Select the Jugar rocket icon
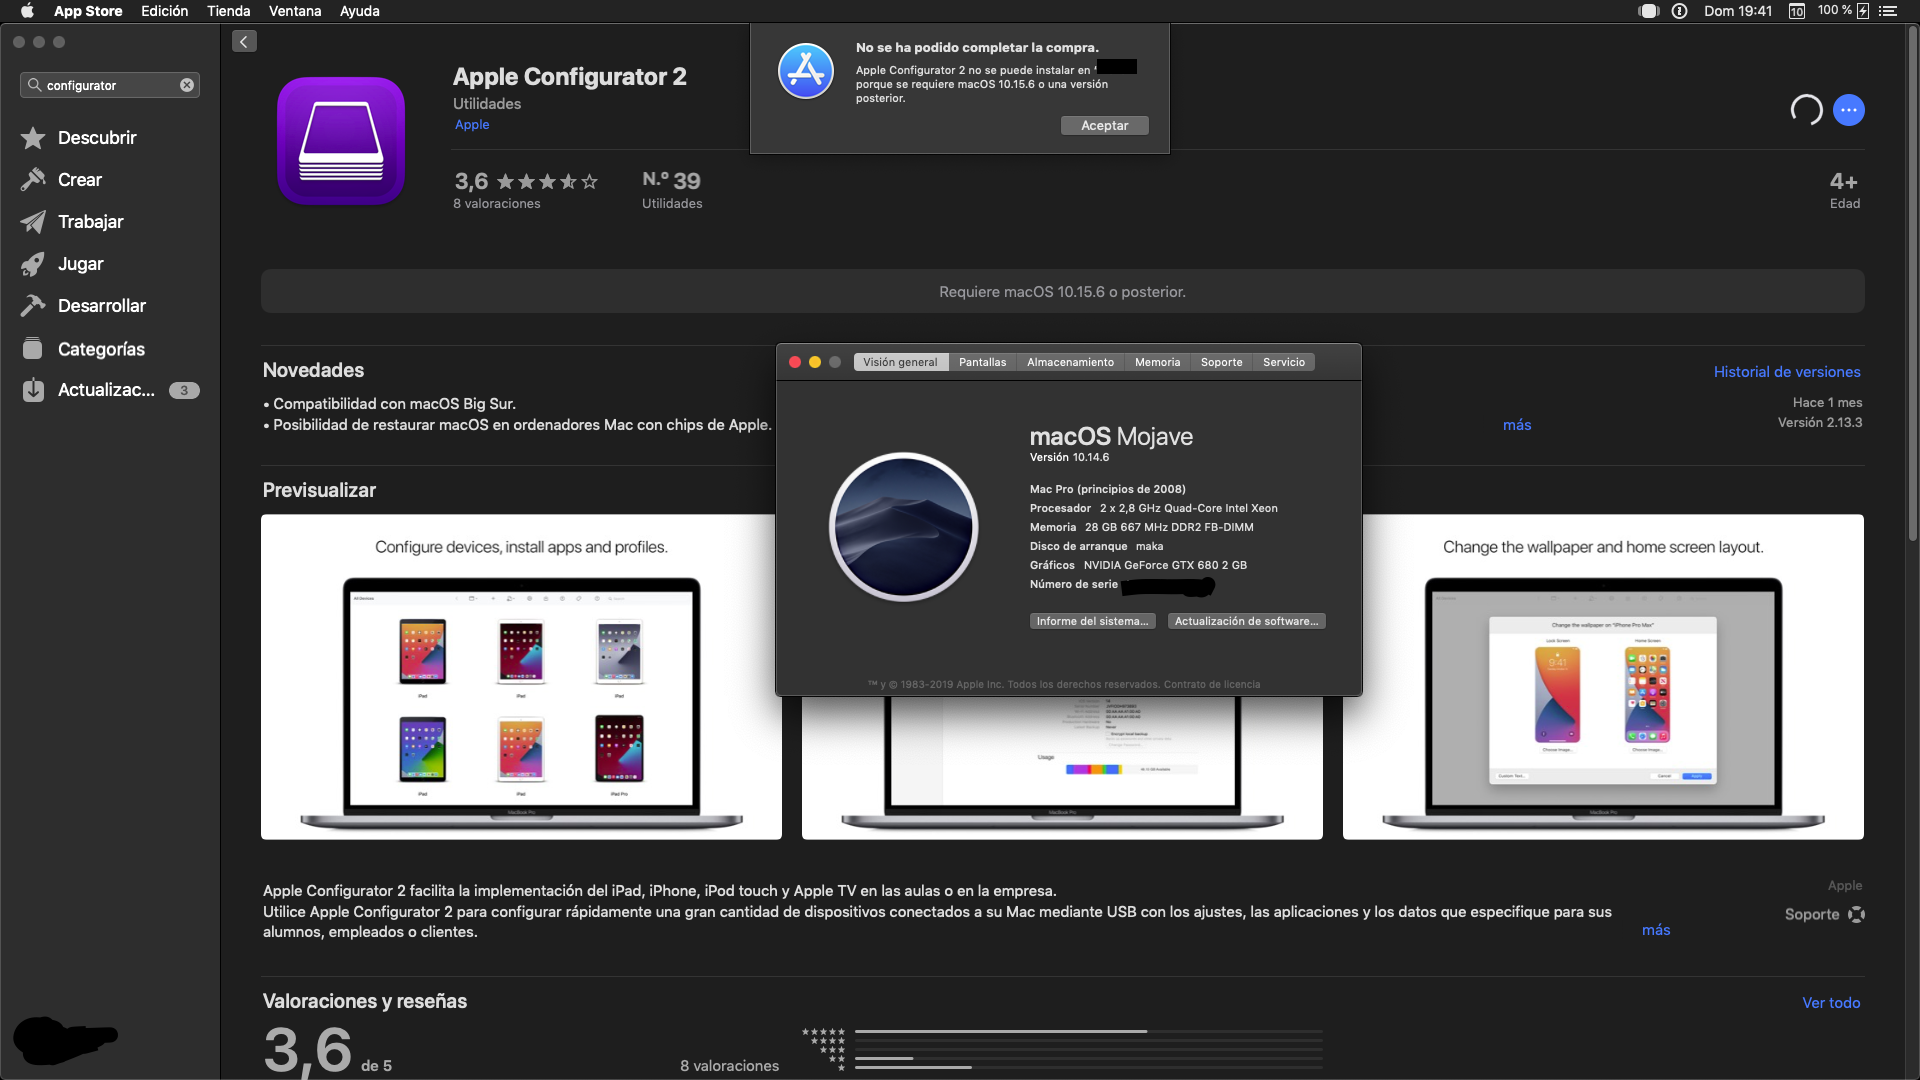This screenshot has width=1920, height=1080. point(33,264)
